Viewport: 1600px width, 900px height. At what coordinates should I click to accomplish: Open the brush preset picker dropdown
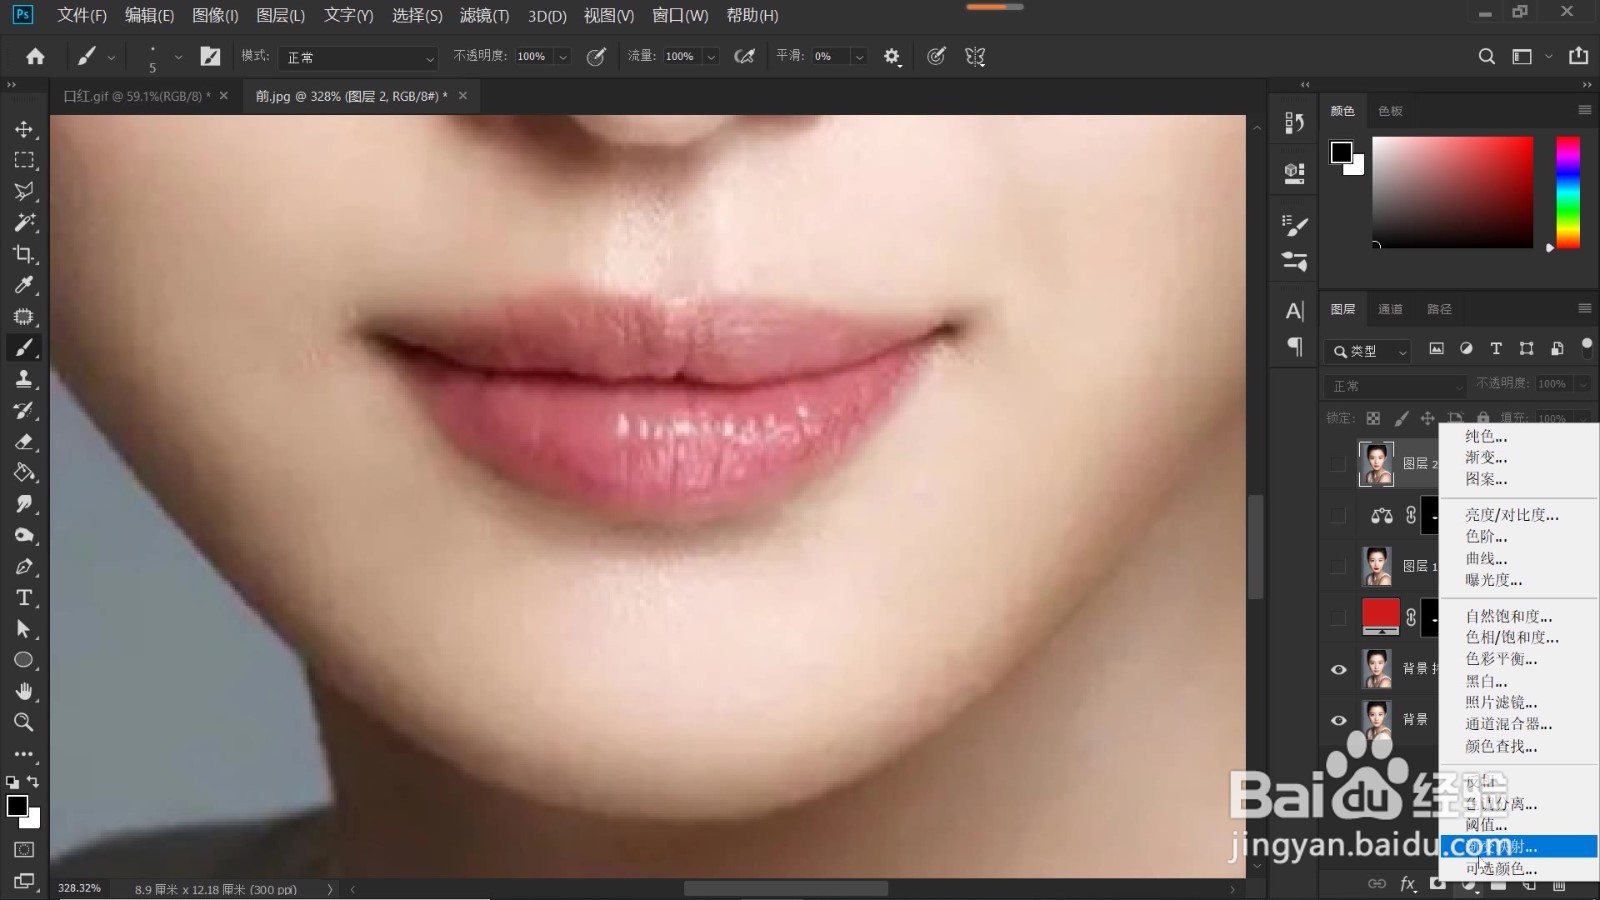[x=177, y=57]
